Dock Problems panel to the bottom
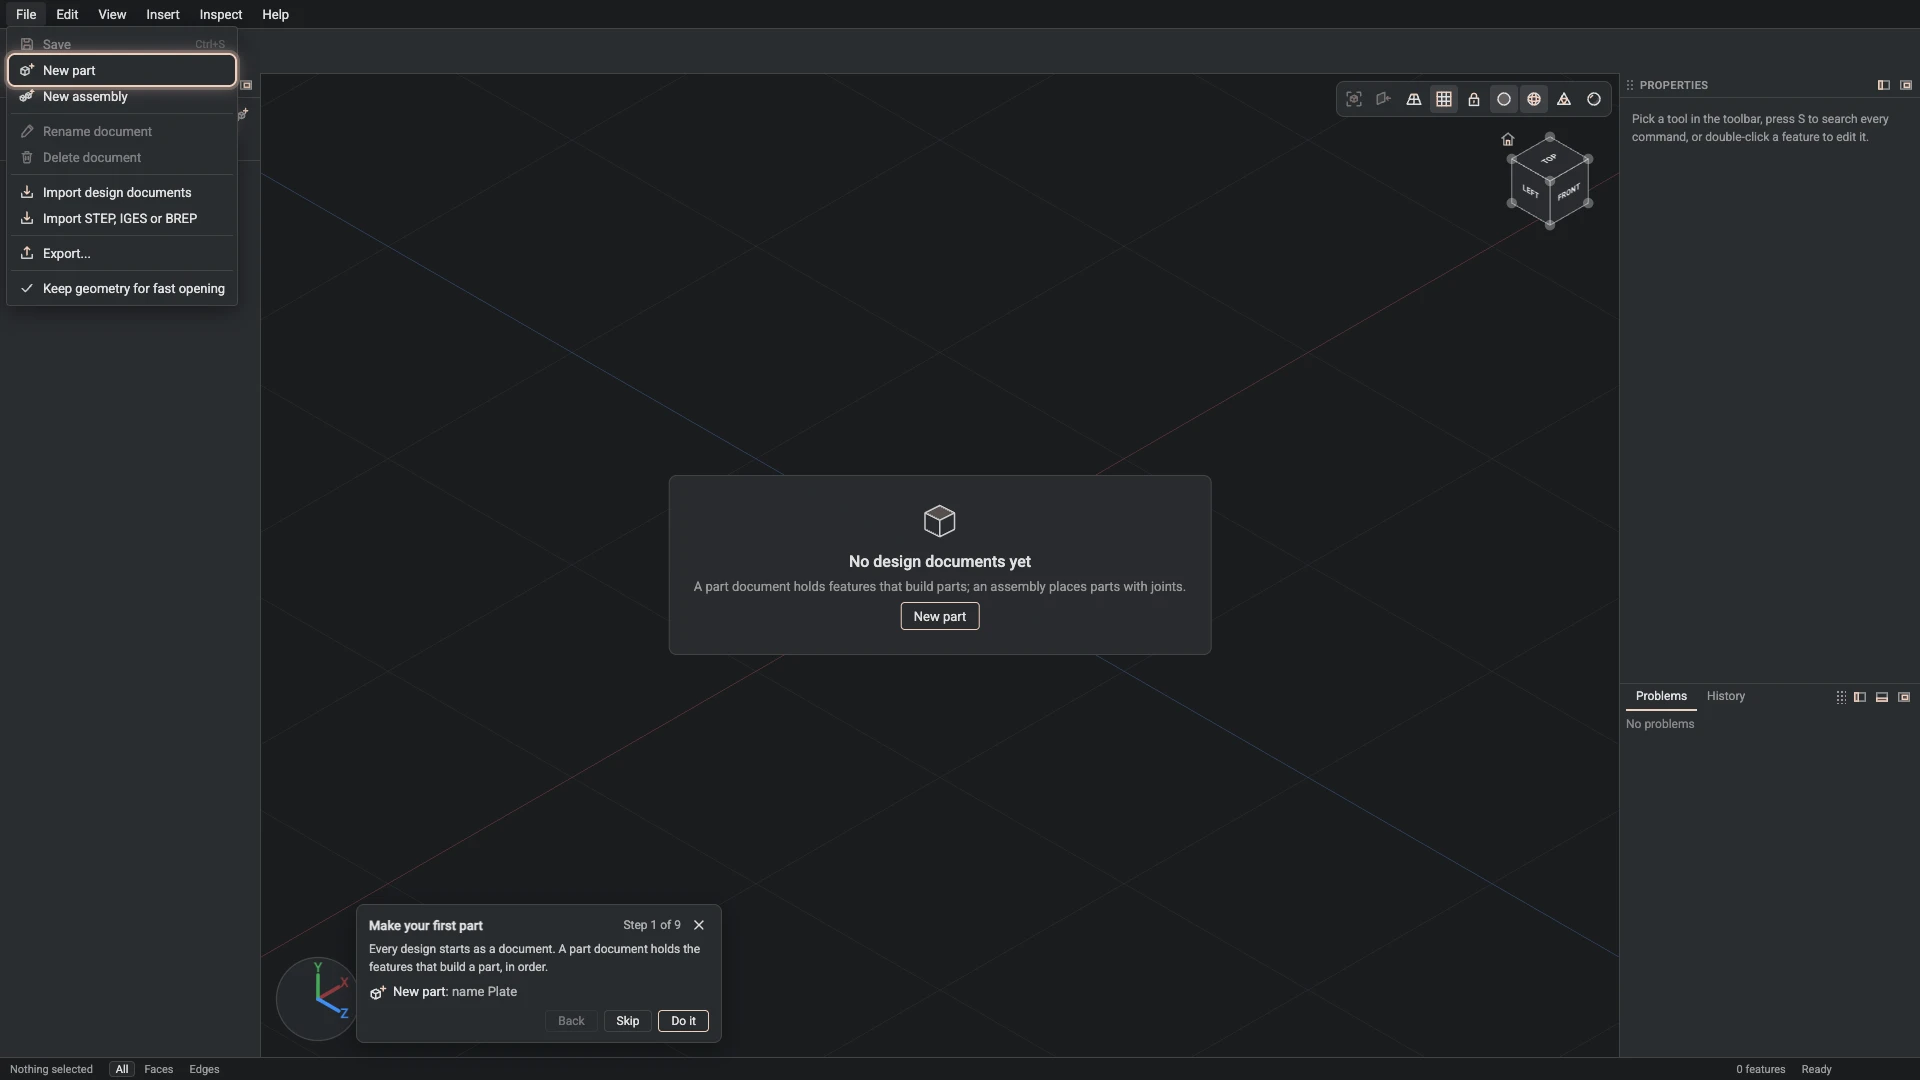 [x=1882, y=697]
